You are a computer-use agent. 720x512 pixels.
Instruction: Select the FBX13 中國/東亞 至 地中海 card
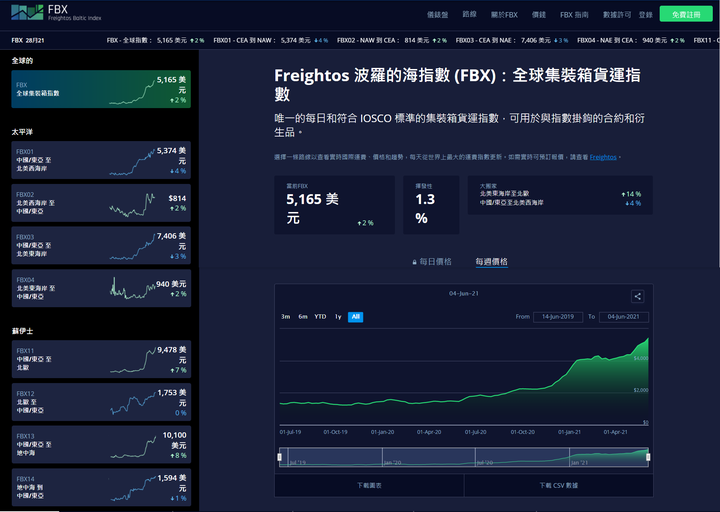click(101, 444)
